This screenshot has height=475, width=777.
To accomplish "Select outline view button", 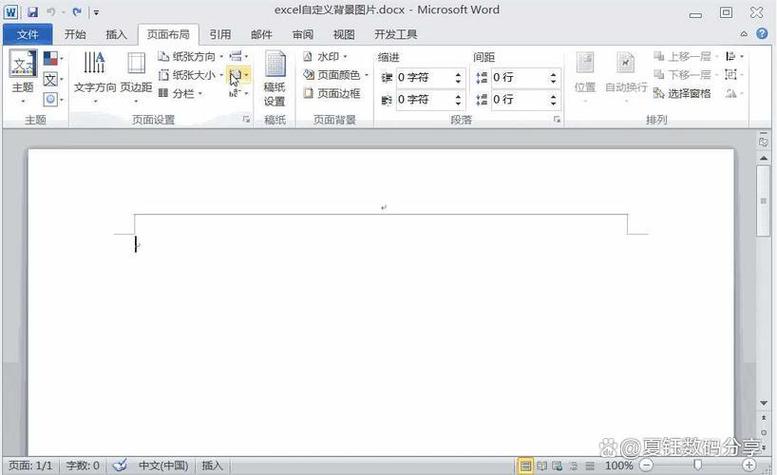I will [574, 466].
